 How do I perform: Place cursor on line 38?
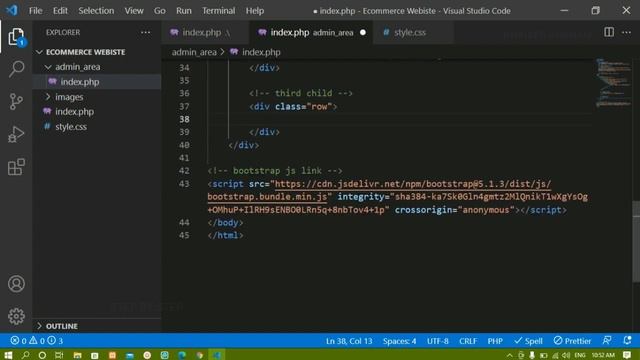[x=400, y=119]
